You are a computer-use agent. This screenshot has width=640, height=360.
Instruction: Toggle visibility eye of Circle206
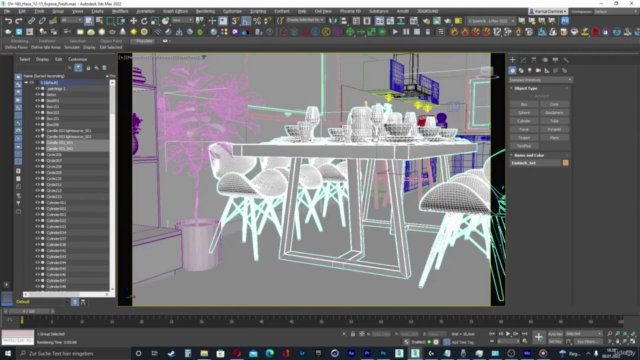[38, 155]
